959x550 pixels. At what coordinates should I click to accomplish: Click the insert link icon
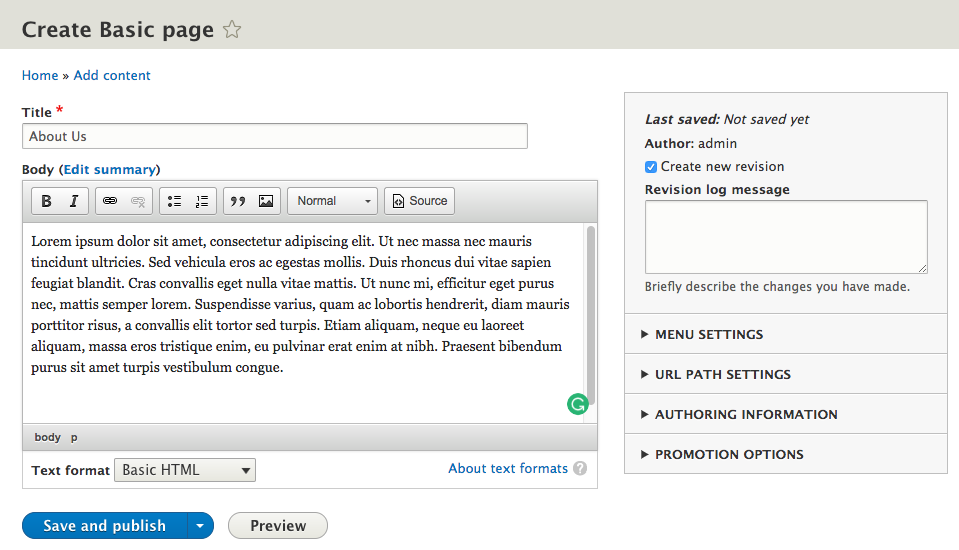click(x=110, y=201)
